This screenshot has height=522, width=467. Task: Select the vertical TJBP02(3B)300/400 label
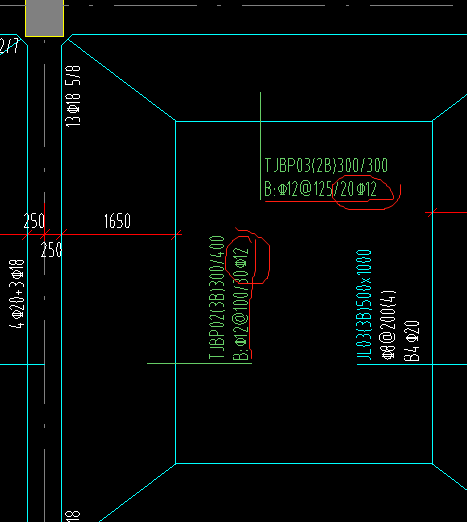click(217, 297)
